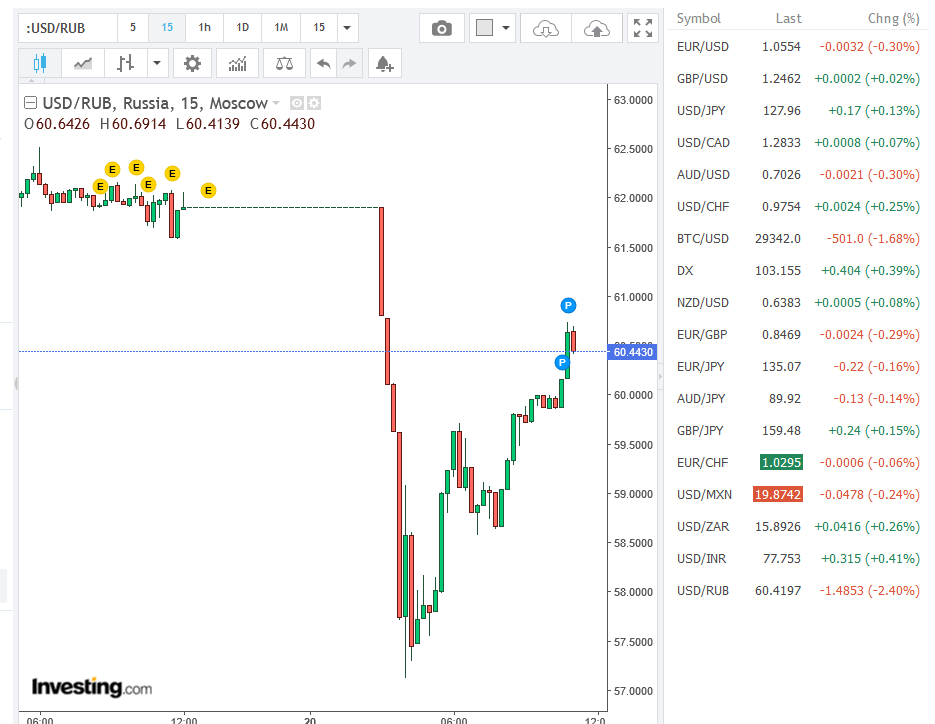Select the highlighted 15 minute interval
Image resolution: width=935 pixels, height=724 pixels.
(x=167, y=27)
